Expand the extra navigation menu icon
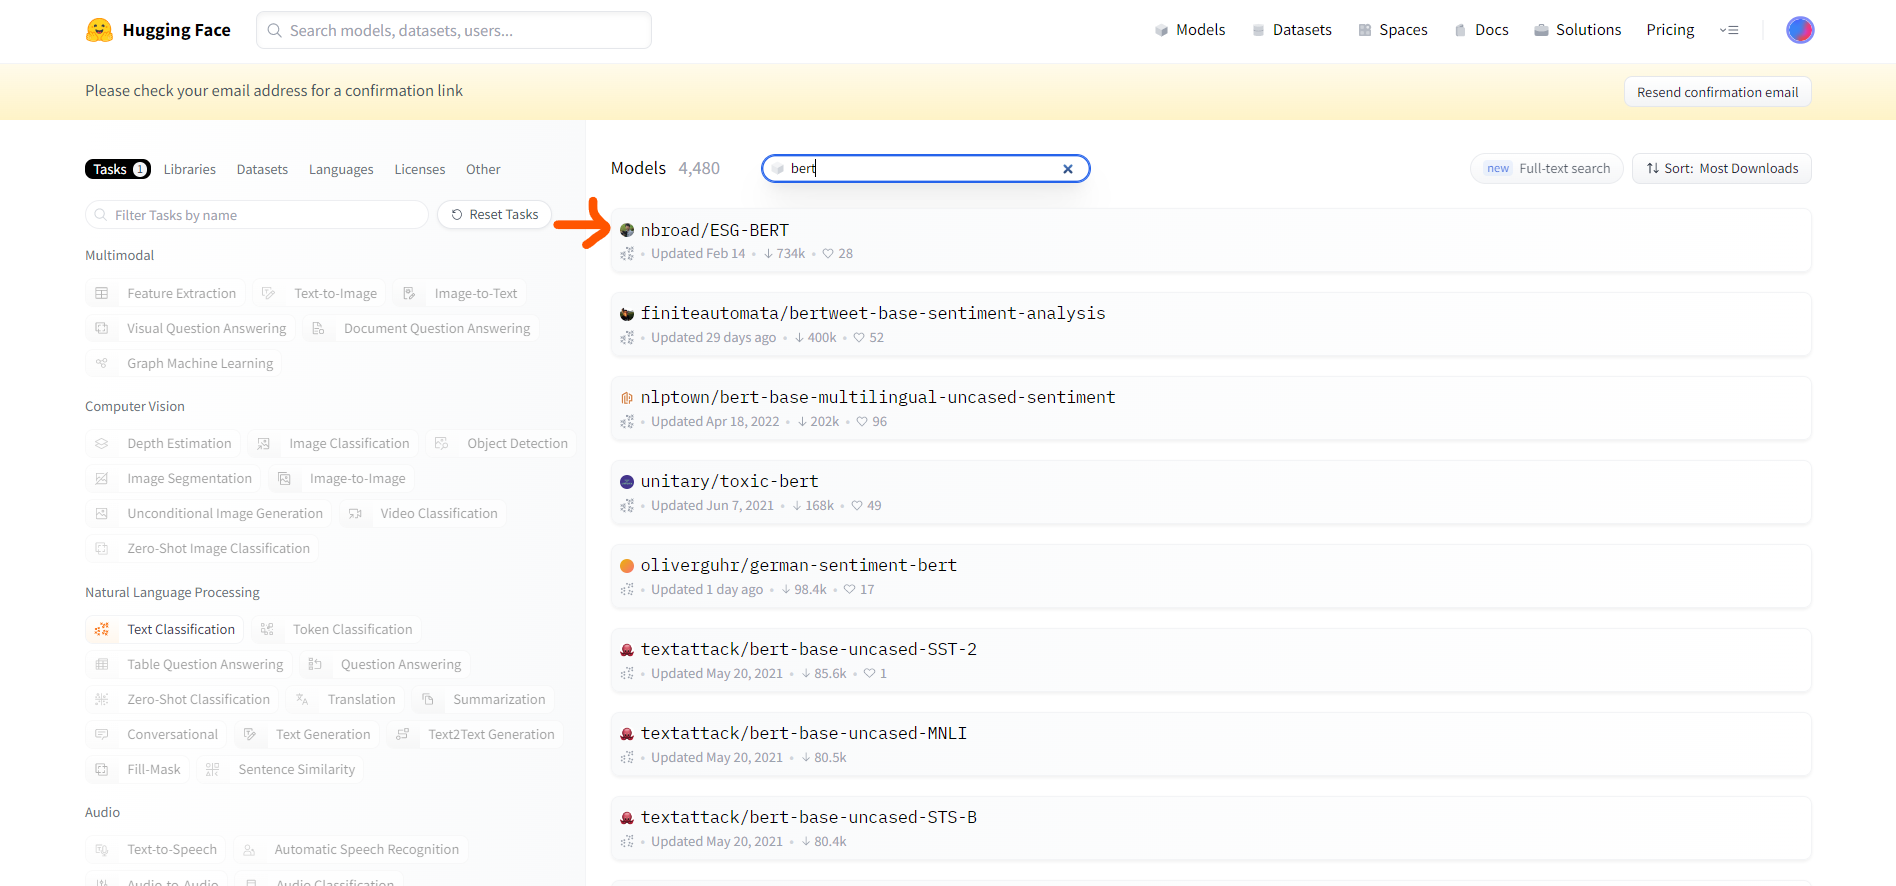 pos(1729,30)
